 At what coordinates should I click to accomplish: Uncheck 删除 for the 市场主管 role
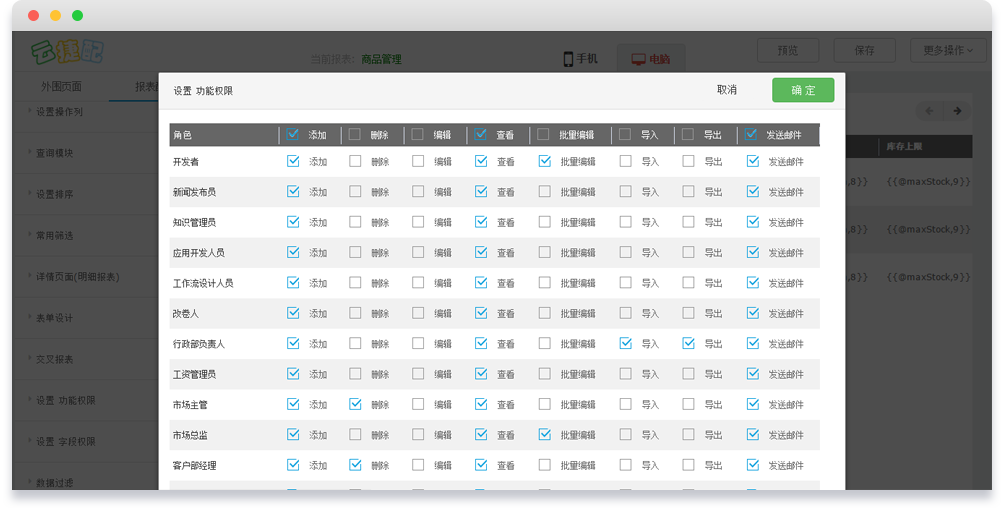click(x=355, y=404)
